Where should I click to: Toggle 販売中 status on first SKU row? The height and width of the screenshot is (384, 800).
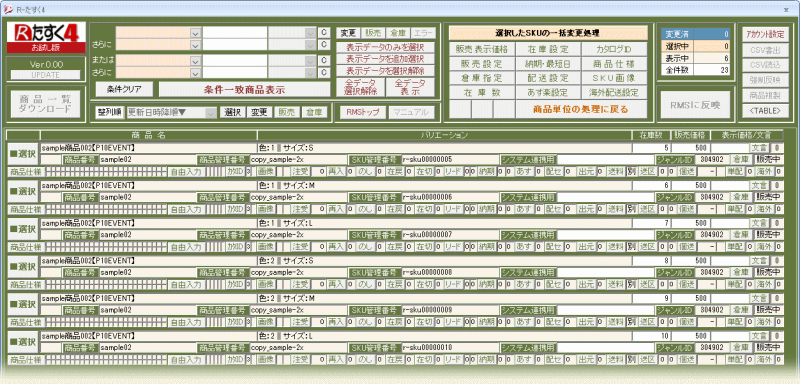(768, 159)
